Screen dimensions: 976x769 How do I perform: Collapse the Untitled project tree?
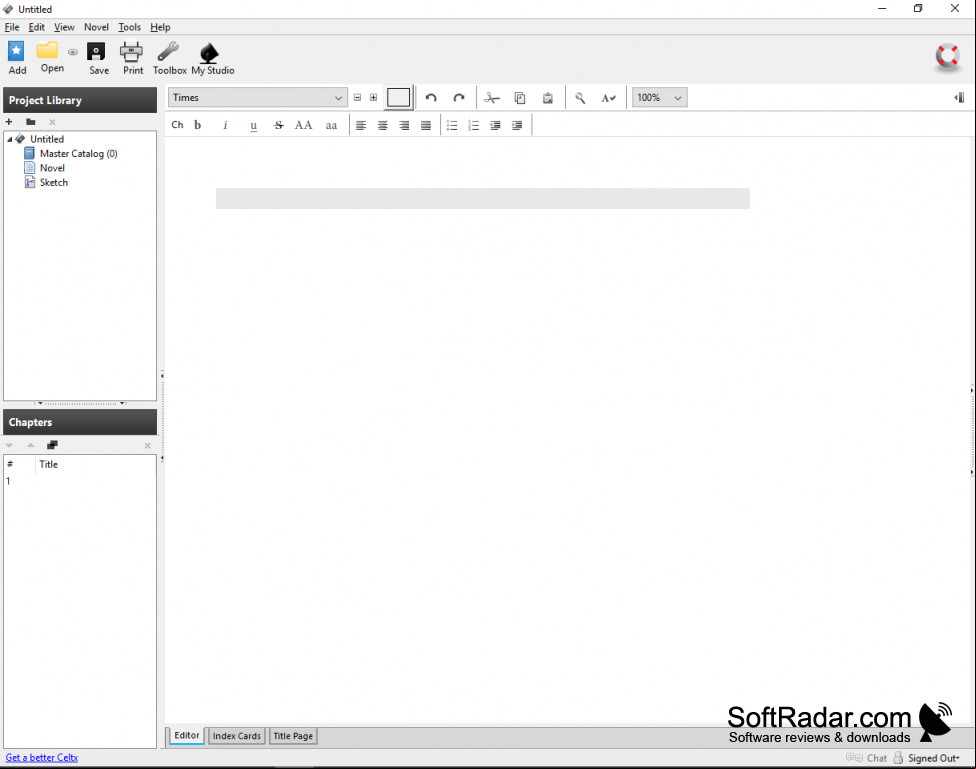10,139
